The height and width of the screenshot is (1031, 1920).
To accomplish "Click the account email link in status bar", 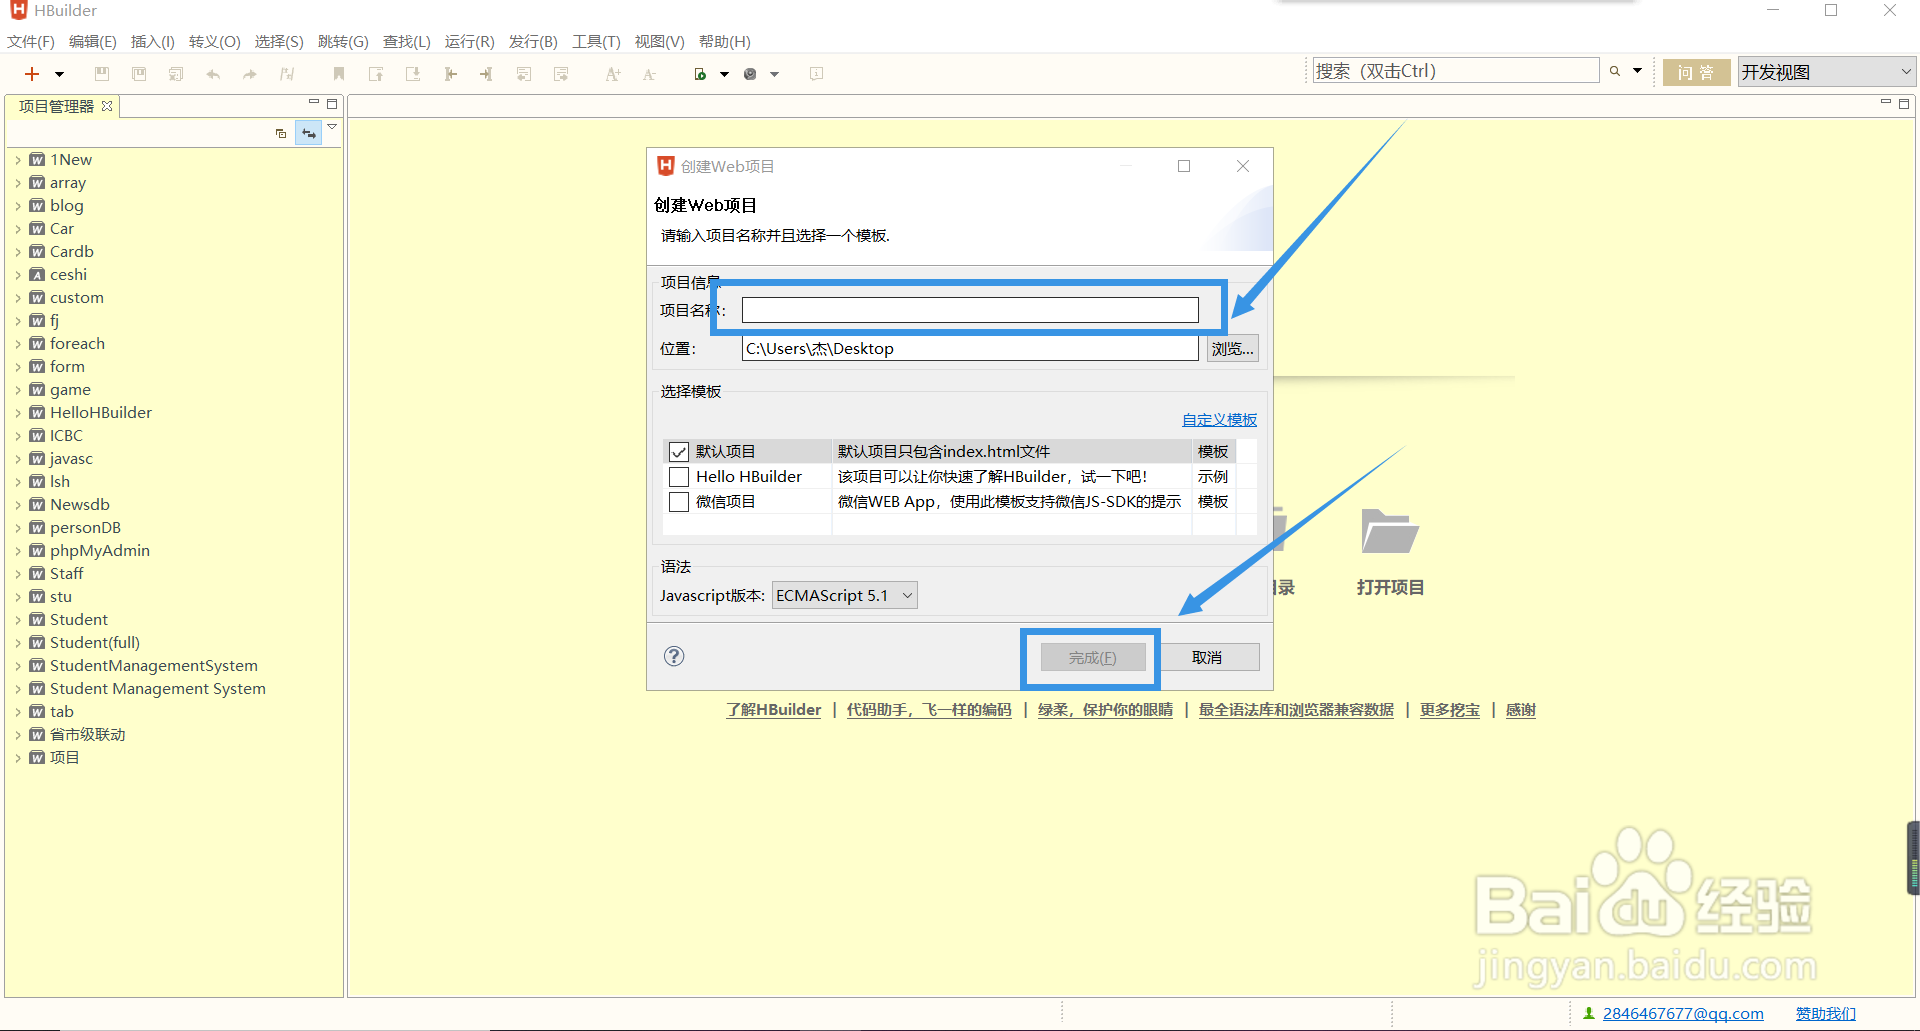I will pyautogui.click(x=1683, y=1014).
